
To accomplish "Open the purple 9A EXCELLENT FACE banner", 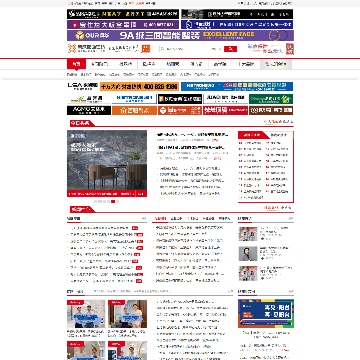I will [x=180, y=35].
